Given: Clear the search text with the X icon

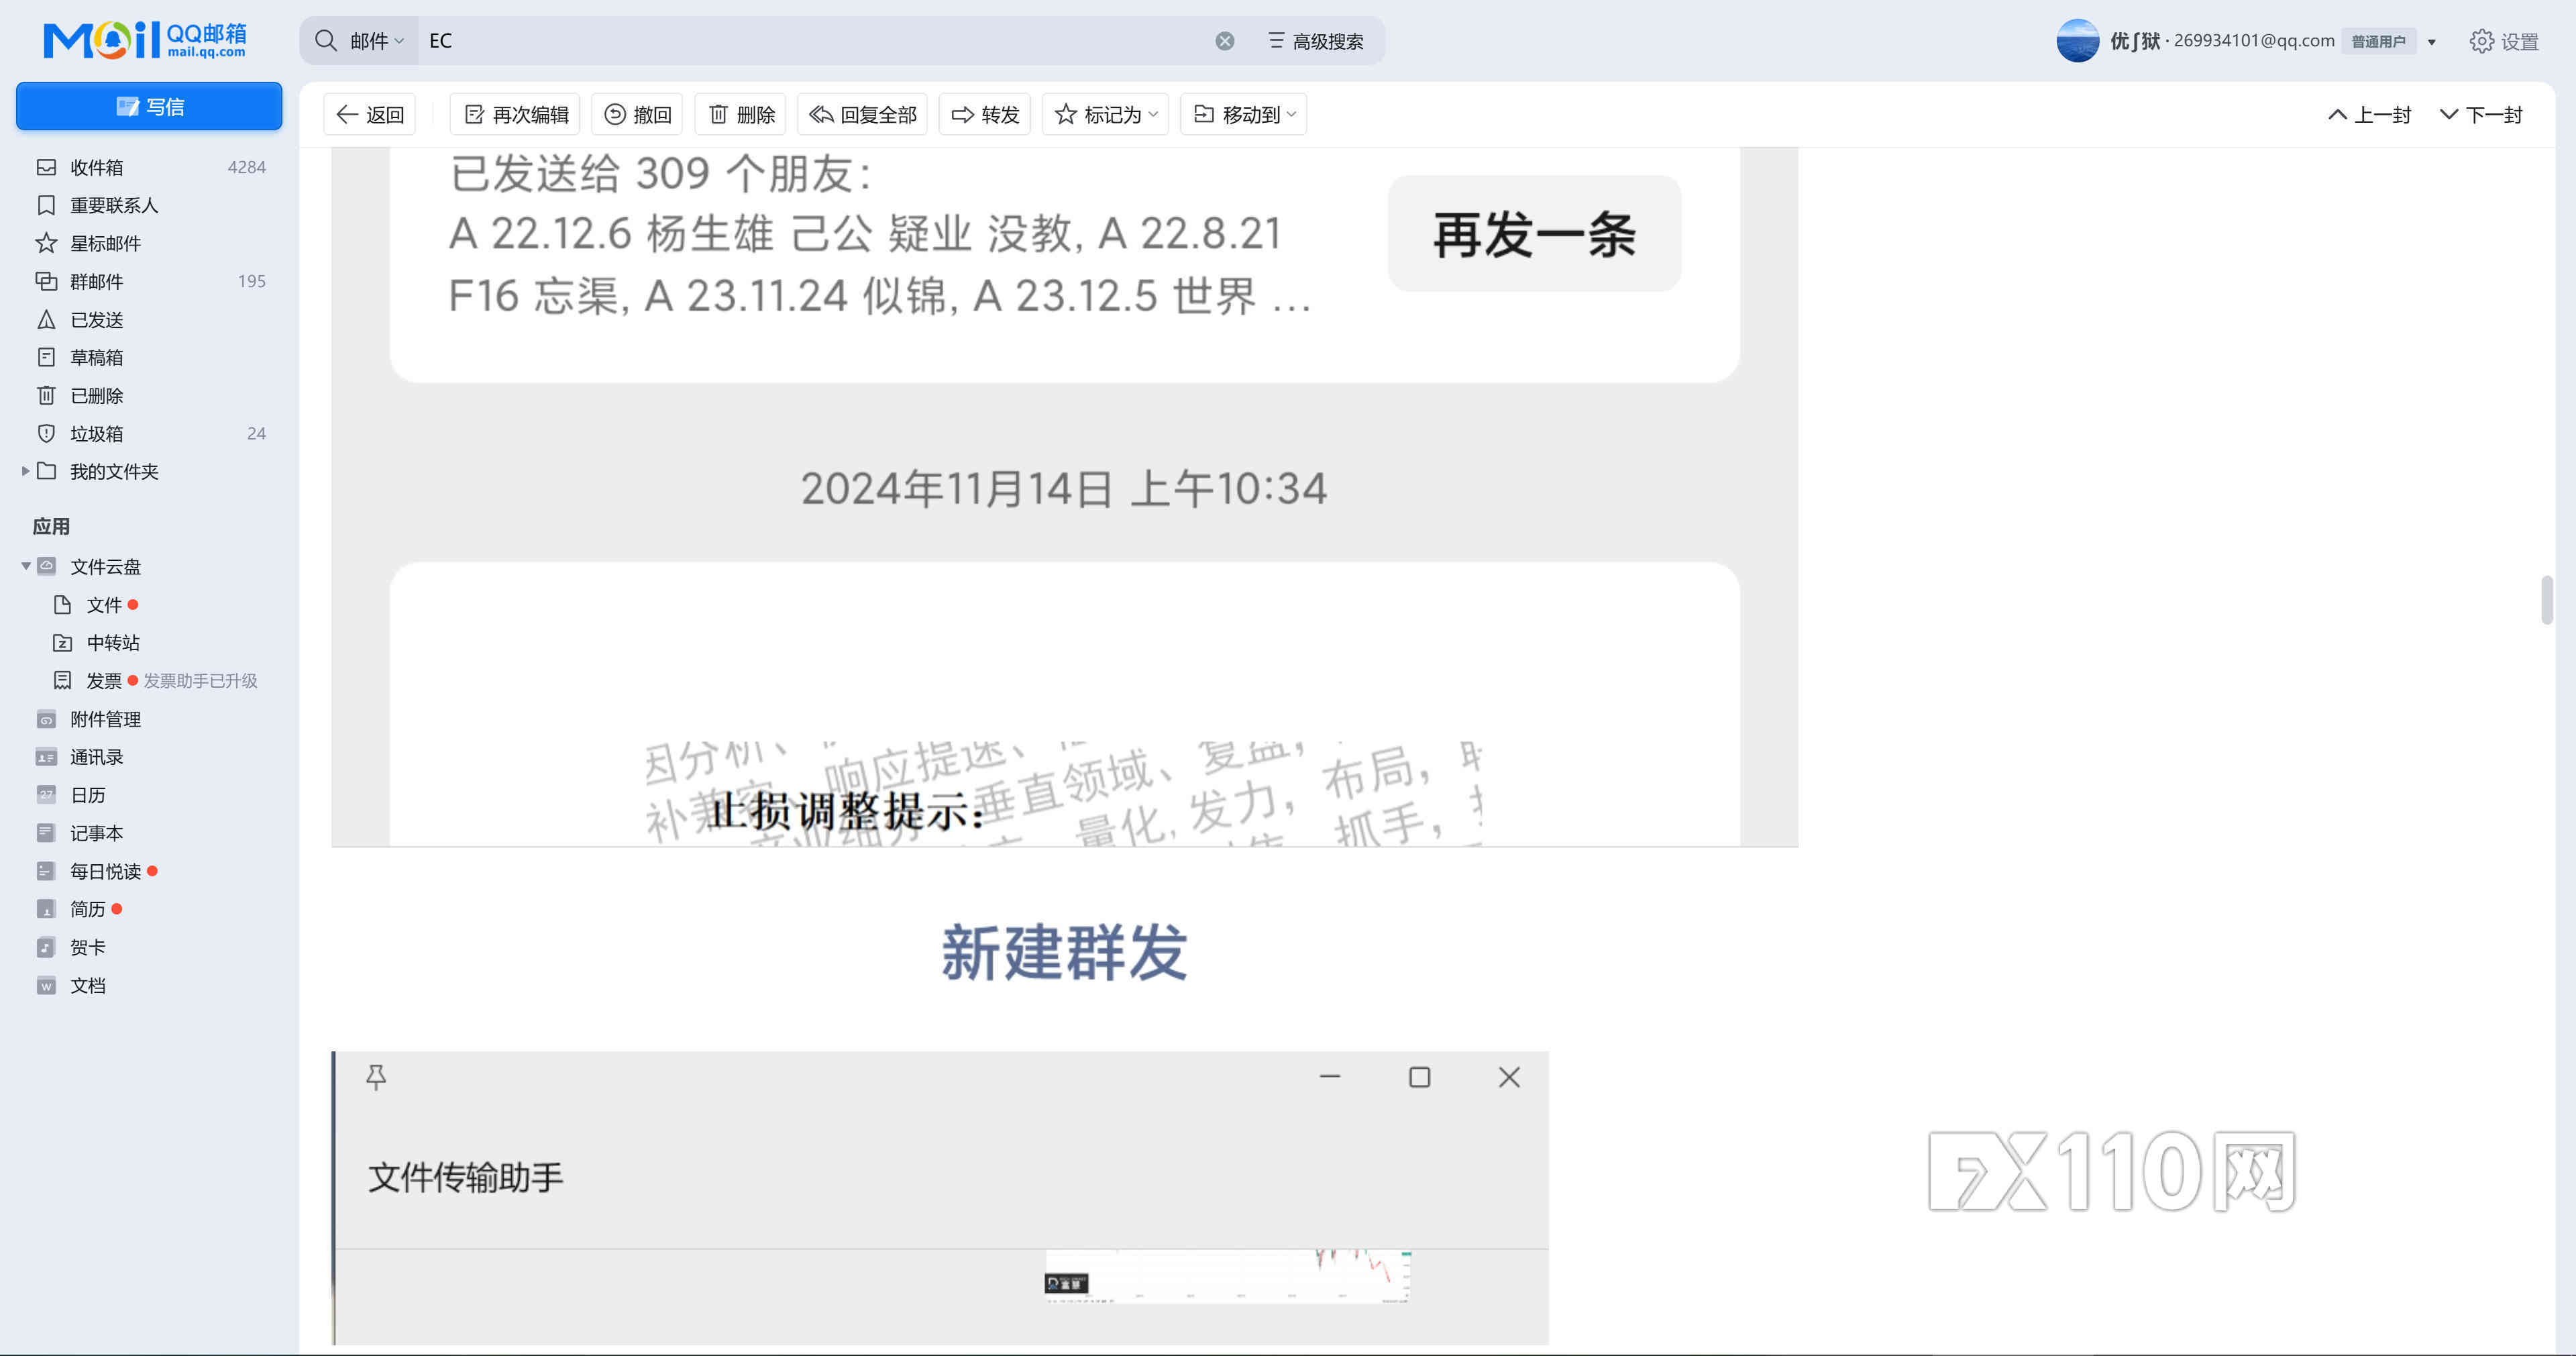Looking at the screenshot, I should pyautogui.click(x=1225, y=41).
